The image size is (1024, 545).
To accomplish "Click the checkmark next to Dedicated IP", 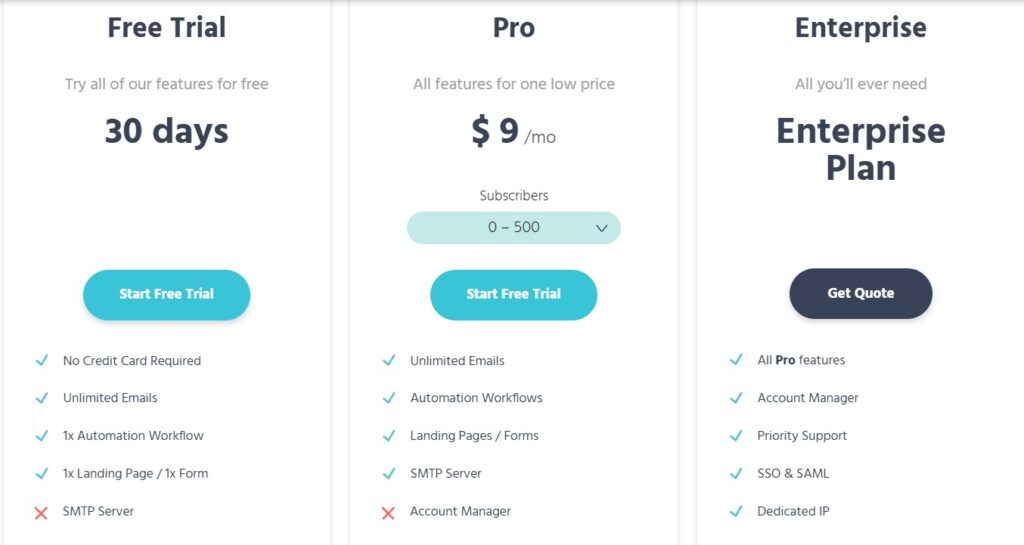I will point(736,511).
